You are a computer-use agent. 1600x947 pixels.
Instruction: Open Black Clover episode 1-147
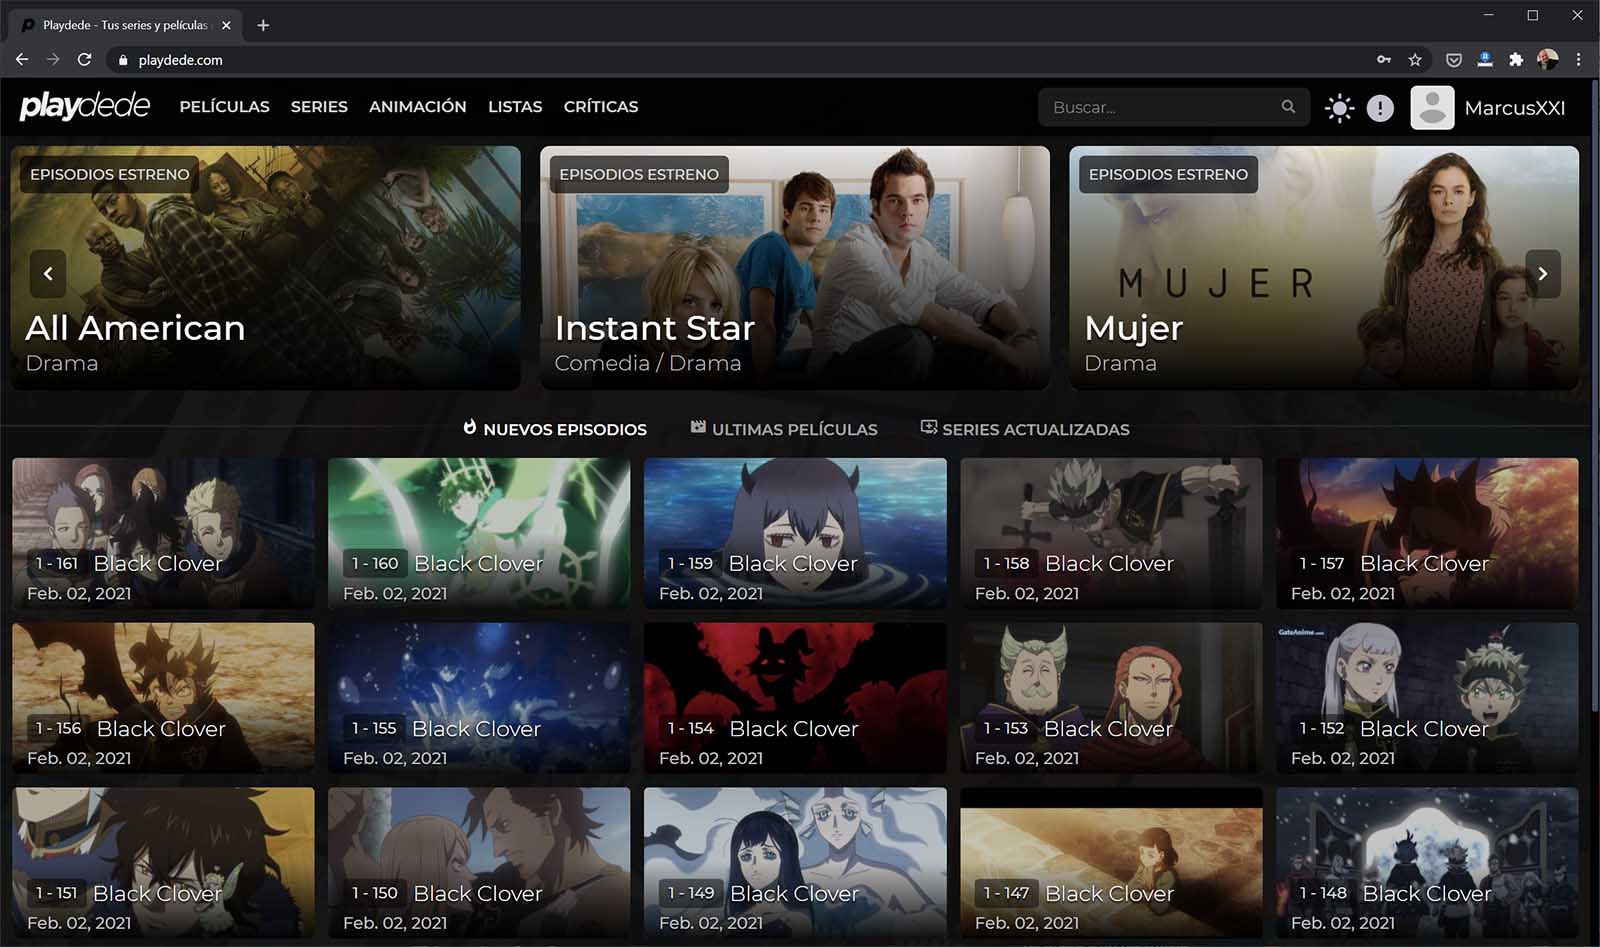[x=1111, y=862]
